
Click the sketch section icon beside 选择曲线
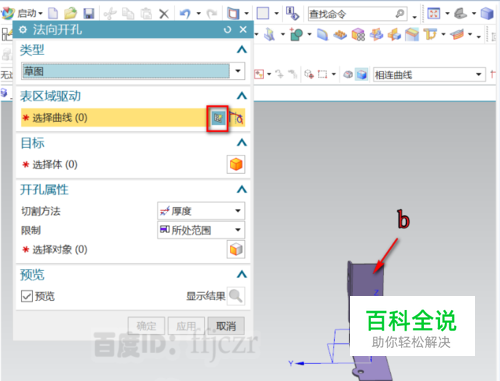[218, 118]
